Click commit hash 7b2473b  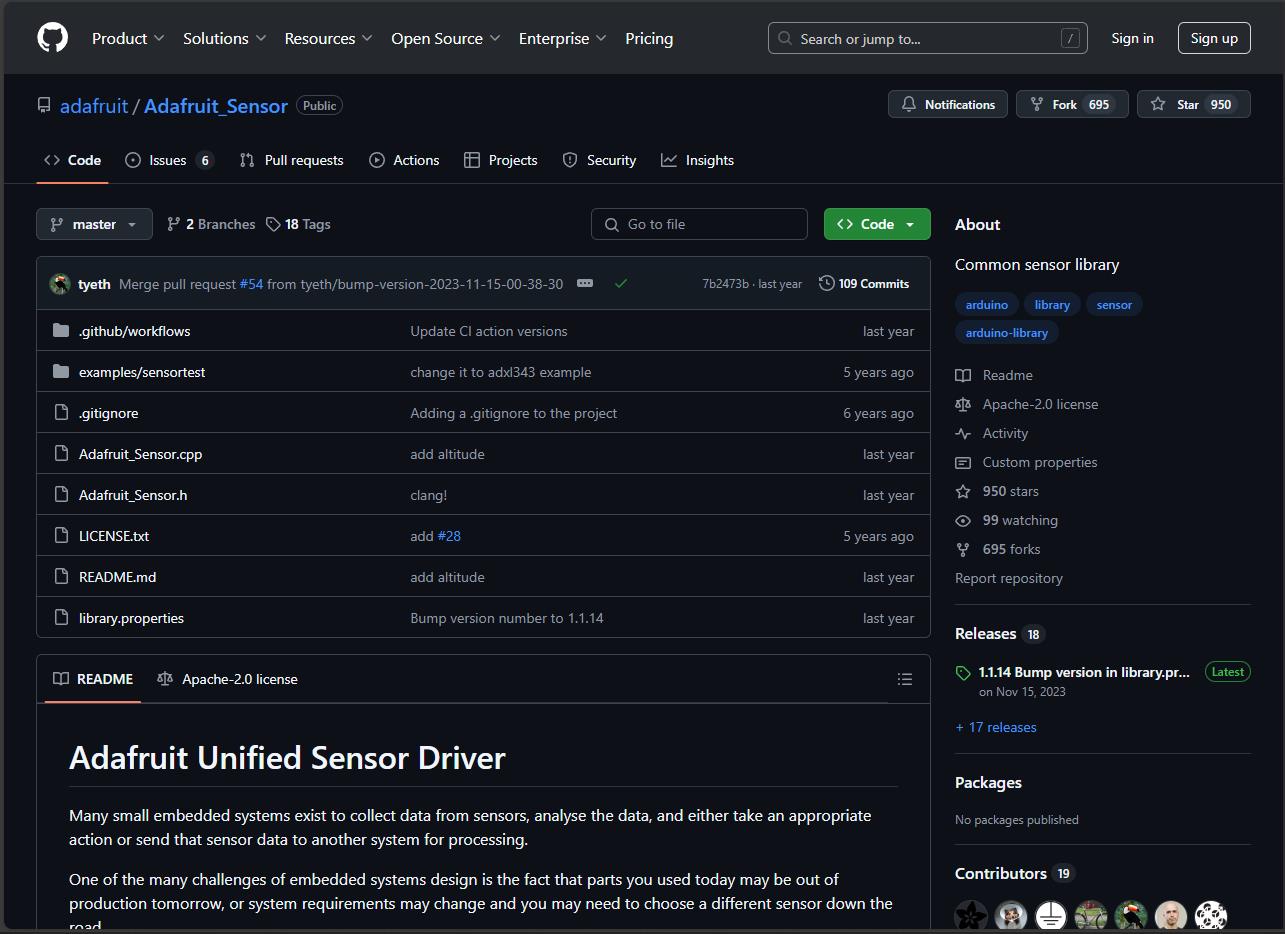click(x=725, y=284)
